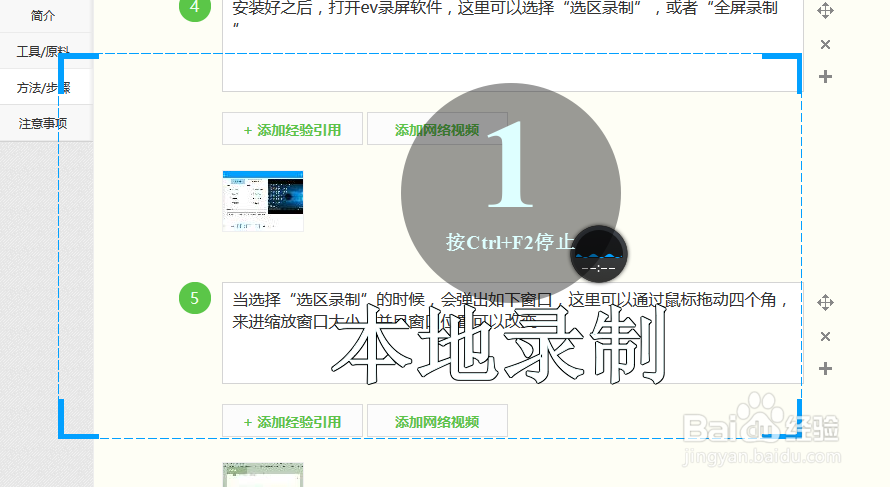
Task: Click the floating recorder timer ball
Action: tap(598, 254)
